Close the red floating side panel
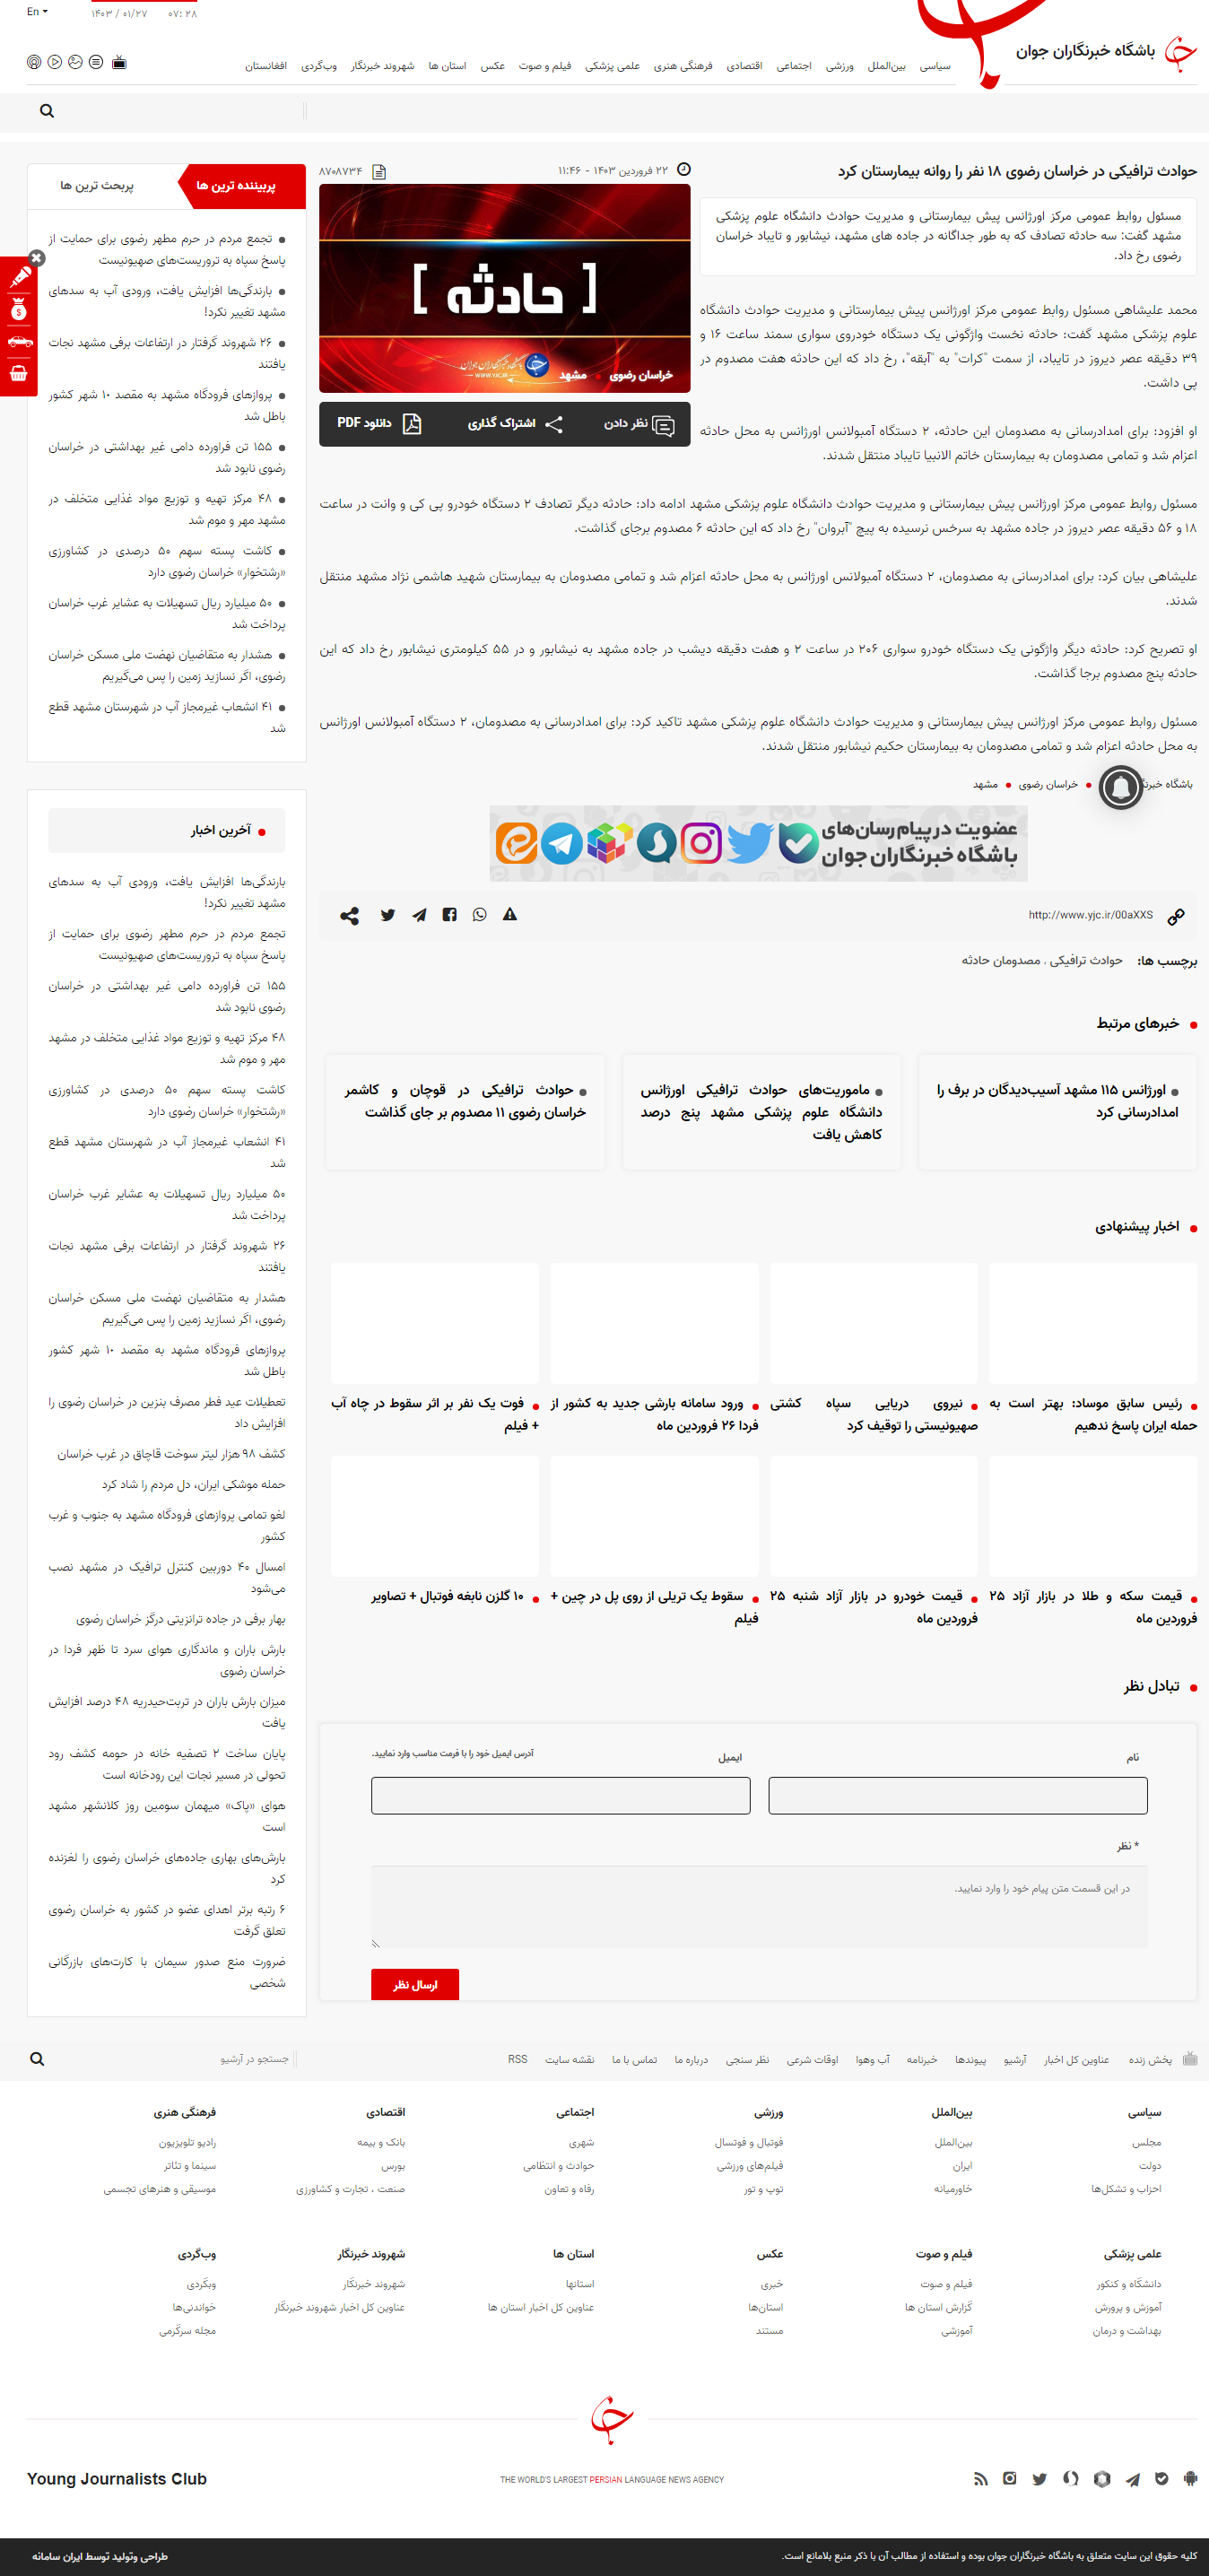 [x=37, y=258]
